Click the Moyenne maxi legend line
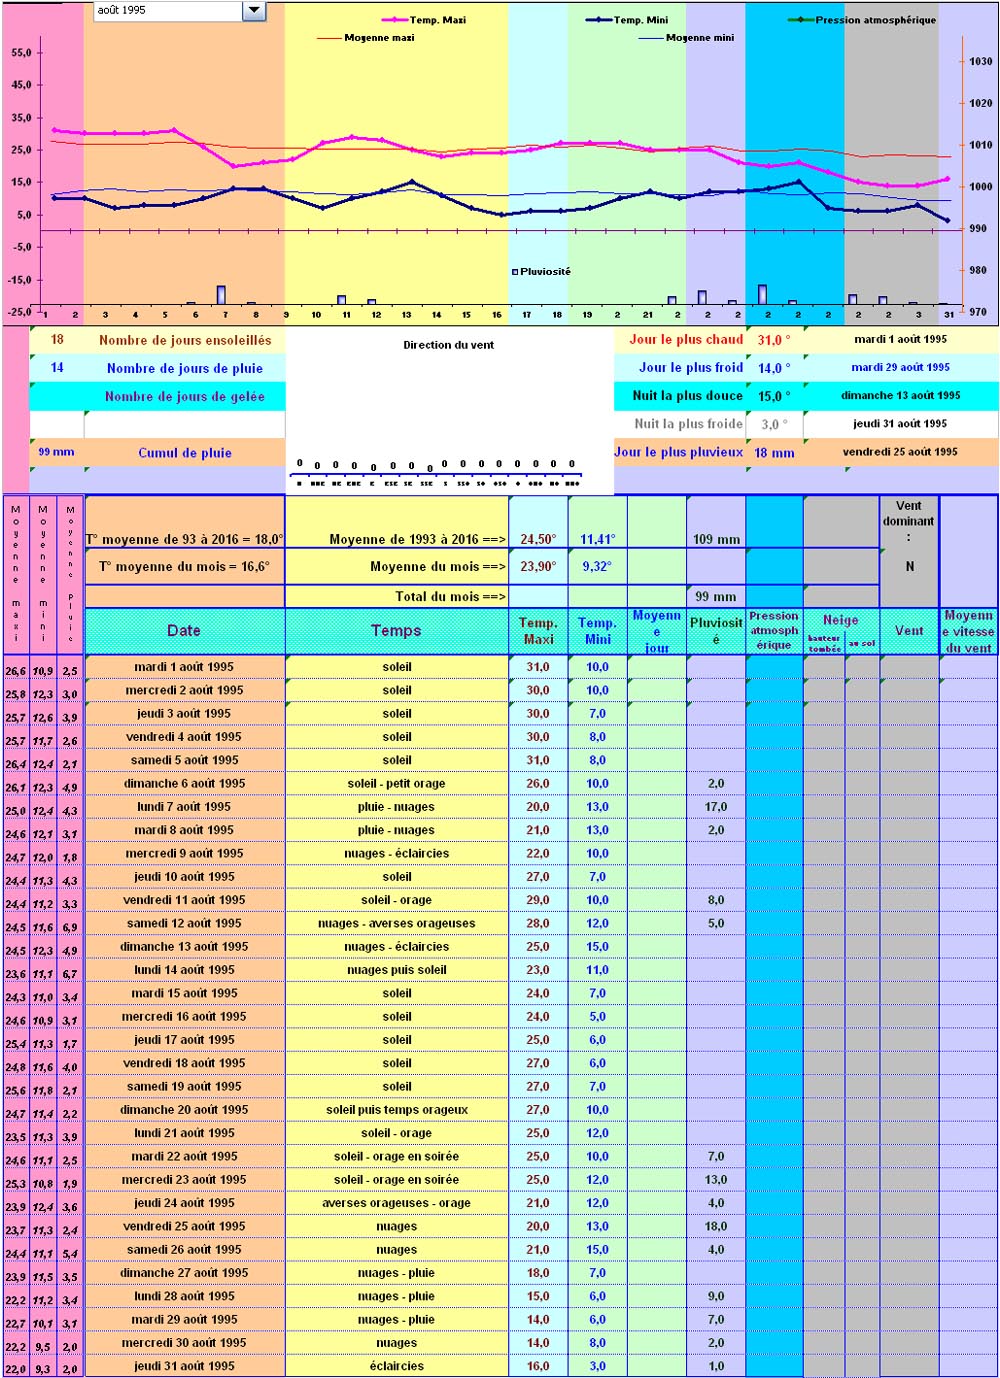The image size is (1000, 1378). click(x=329, y=38)
